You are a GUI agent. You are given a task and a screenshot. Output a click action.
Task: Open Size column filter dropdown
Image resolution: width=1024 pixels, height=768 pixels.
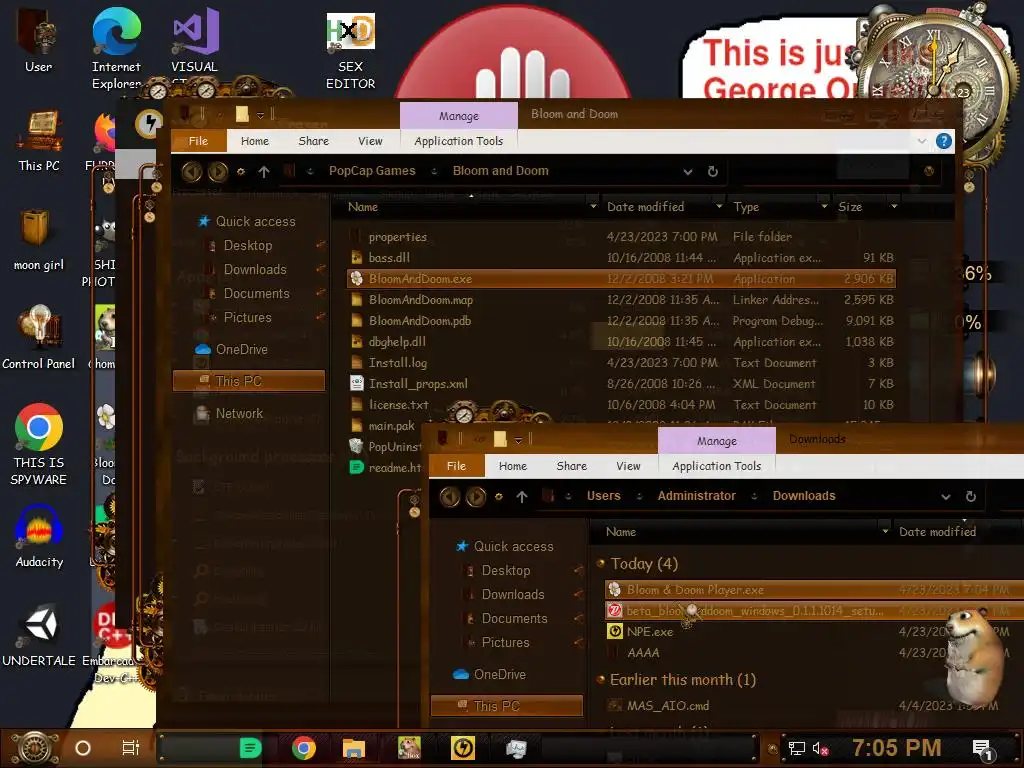[894, 206]
